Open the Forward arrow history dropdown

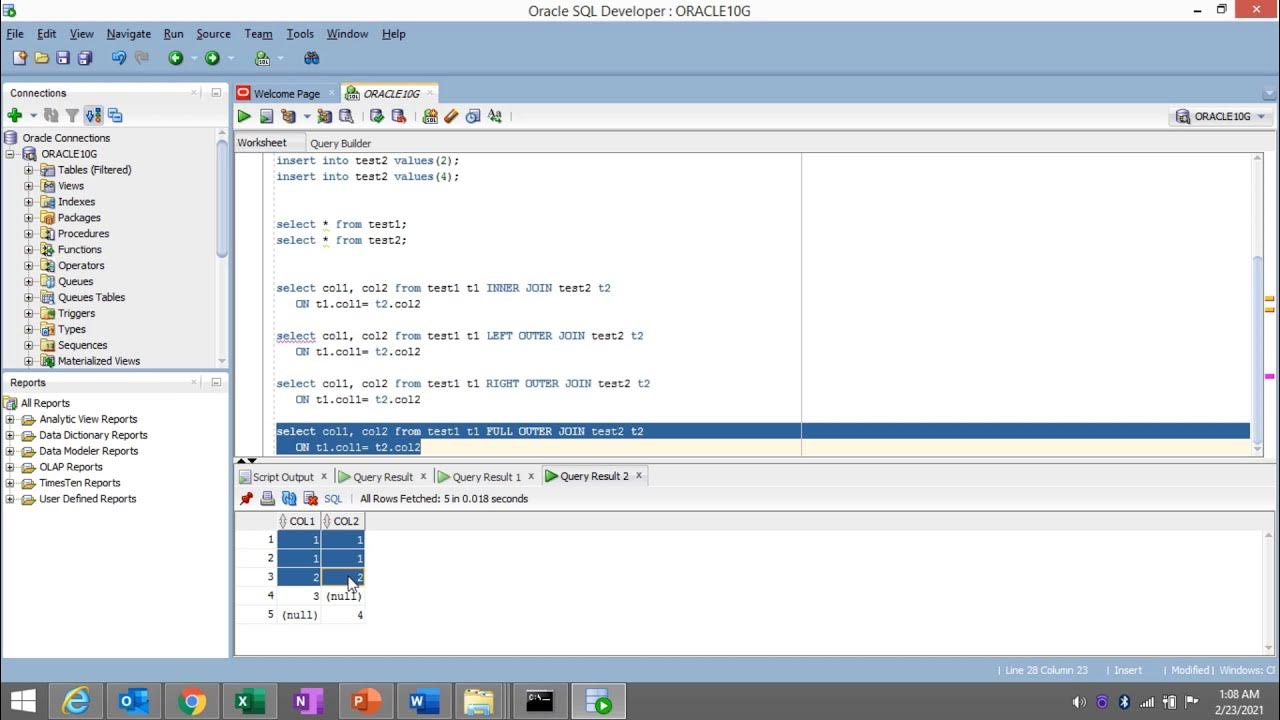(x=230, y=58)
